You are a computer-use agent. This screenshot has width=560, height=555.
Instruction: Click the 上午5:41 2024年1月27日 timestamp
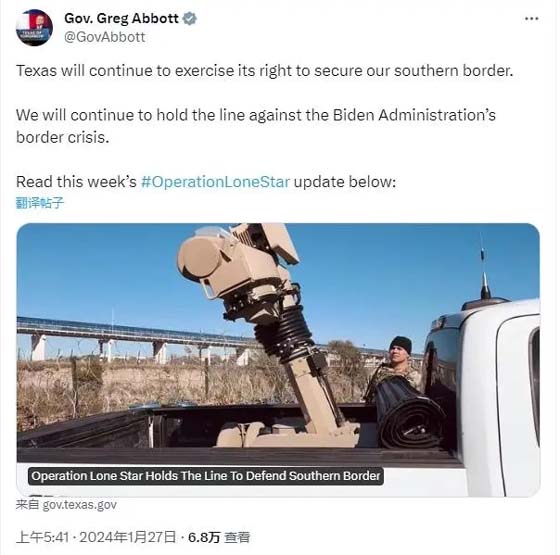click(x=96, y=537)
